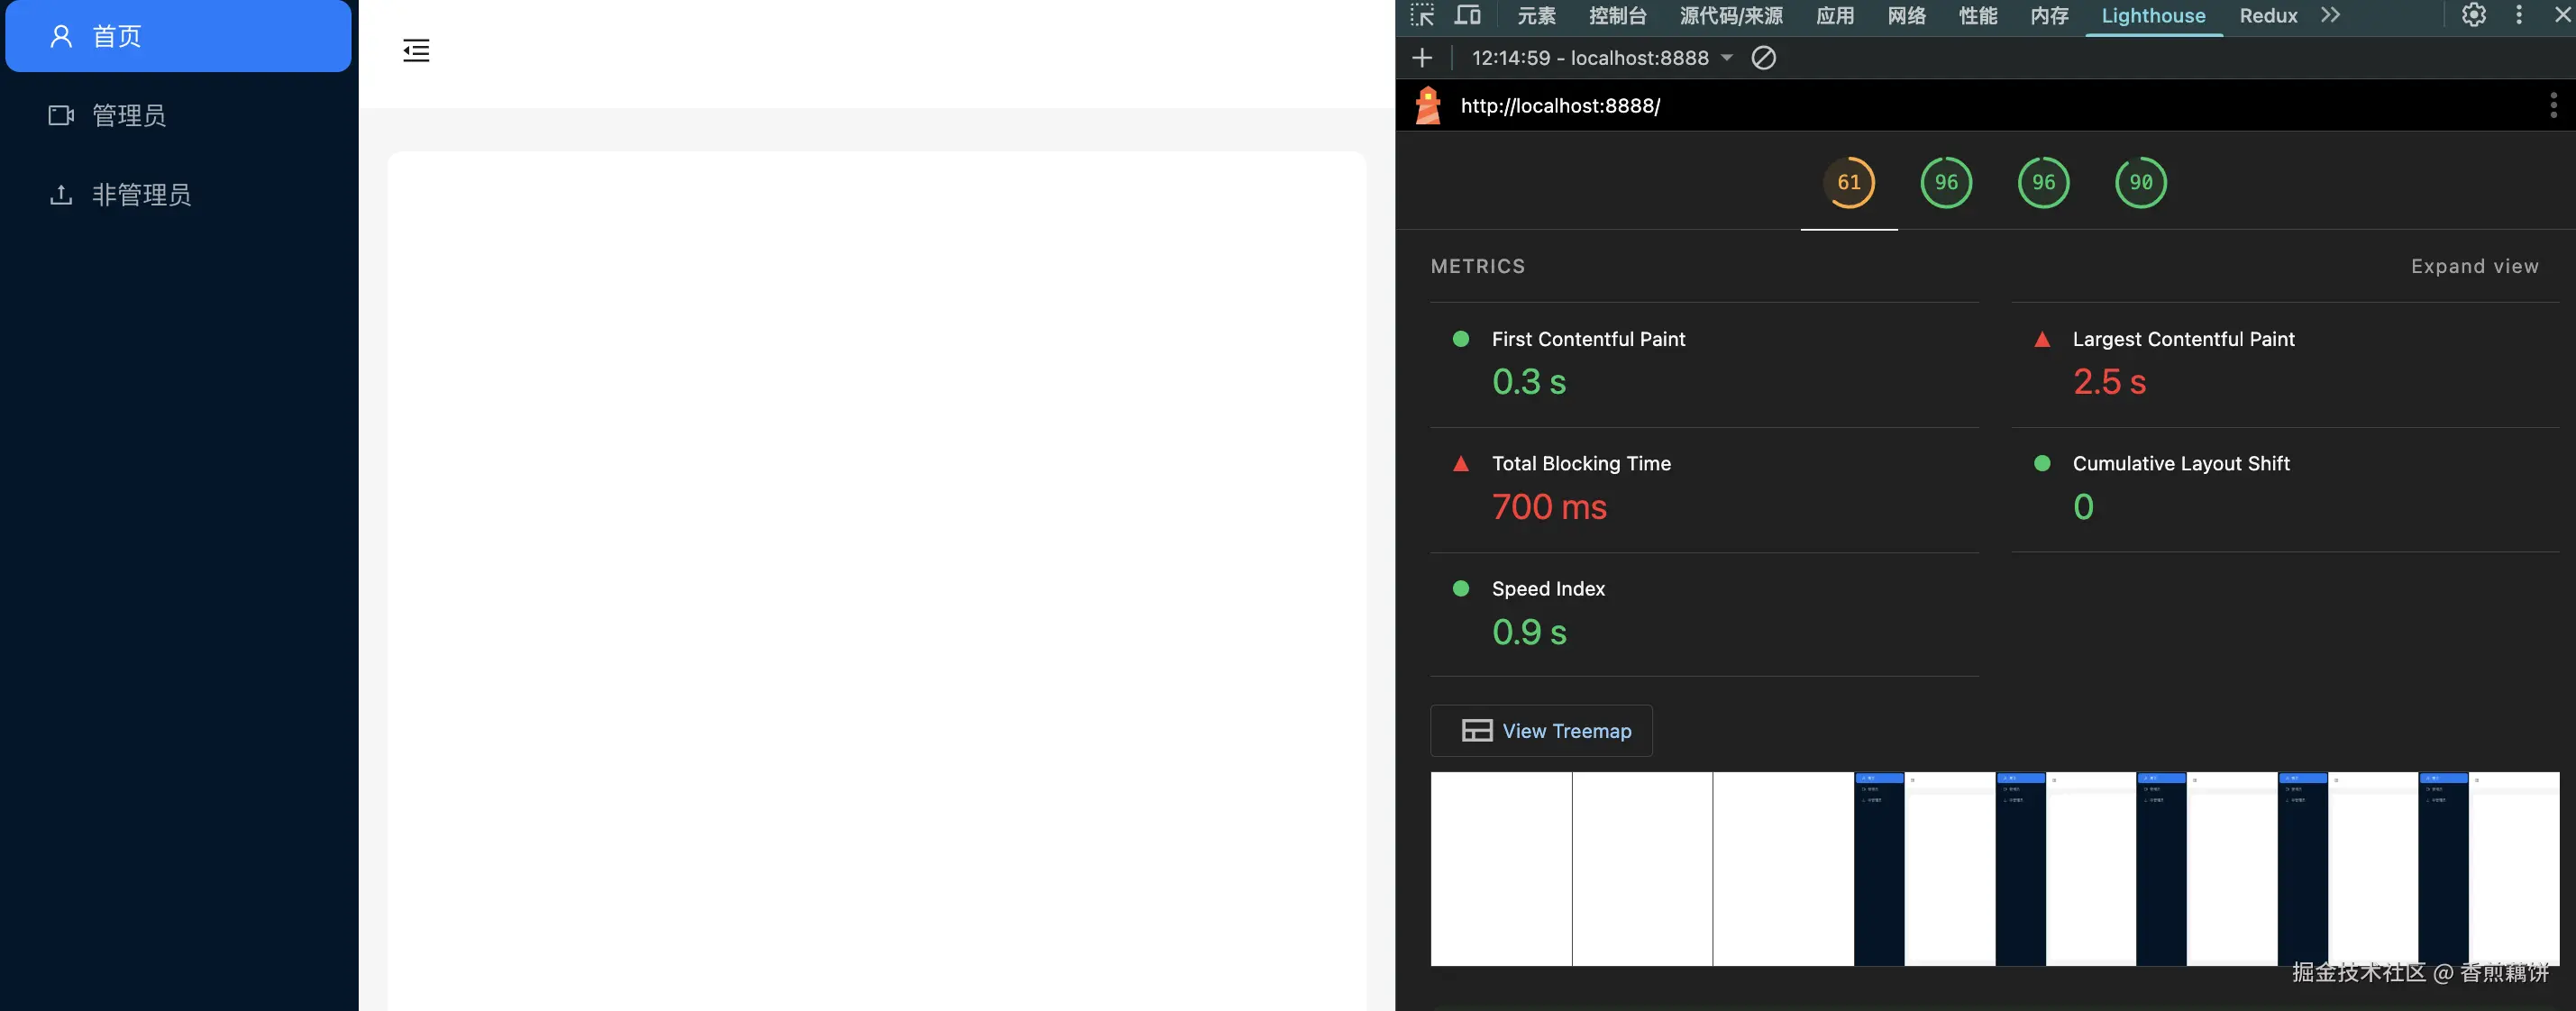Click the localhost:8888 report URL link
This screenshot has width=2576, height=1011.
[x=1560, y=106]
